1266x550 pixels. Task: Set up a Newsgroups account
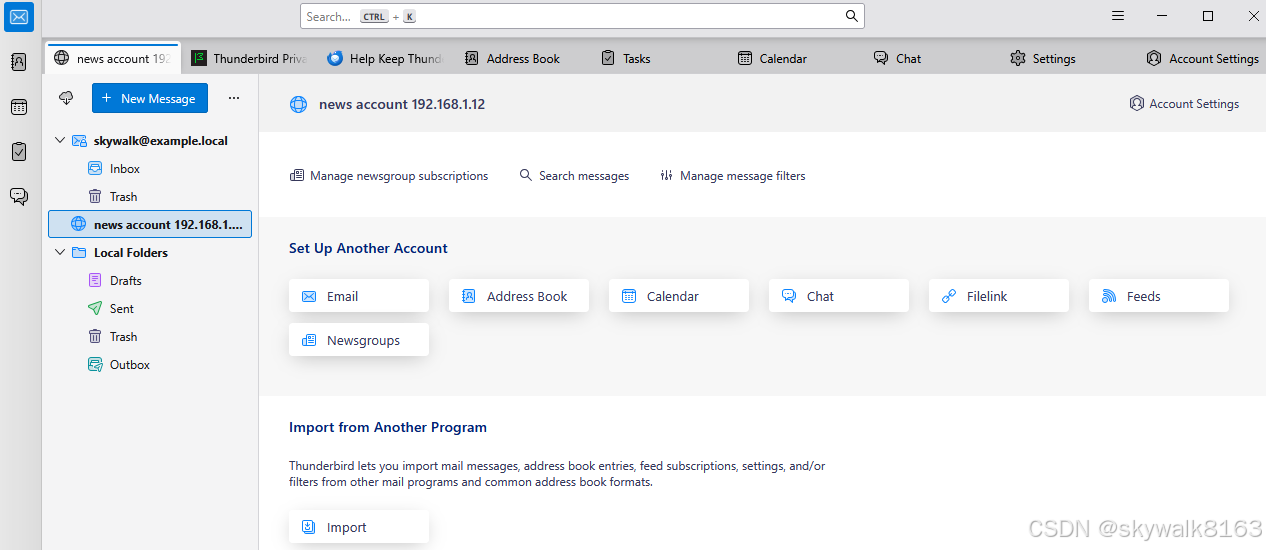coord(359,340)
